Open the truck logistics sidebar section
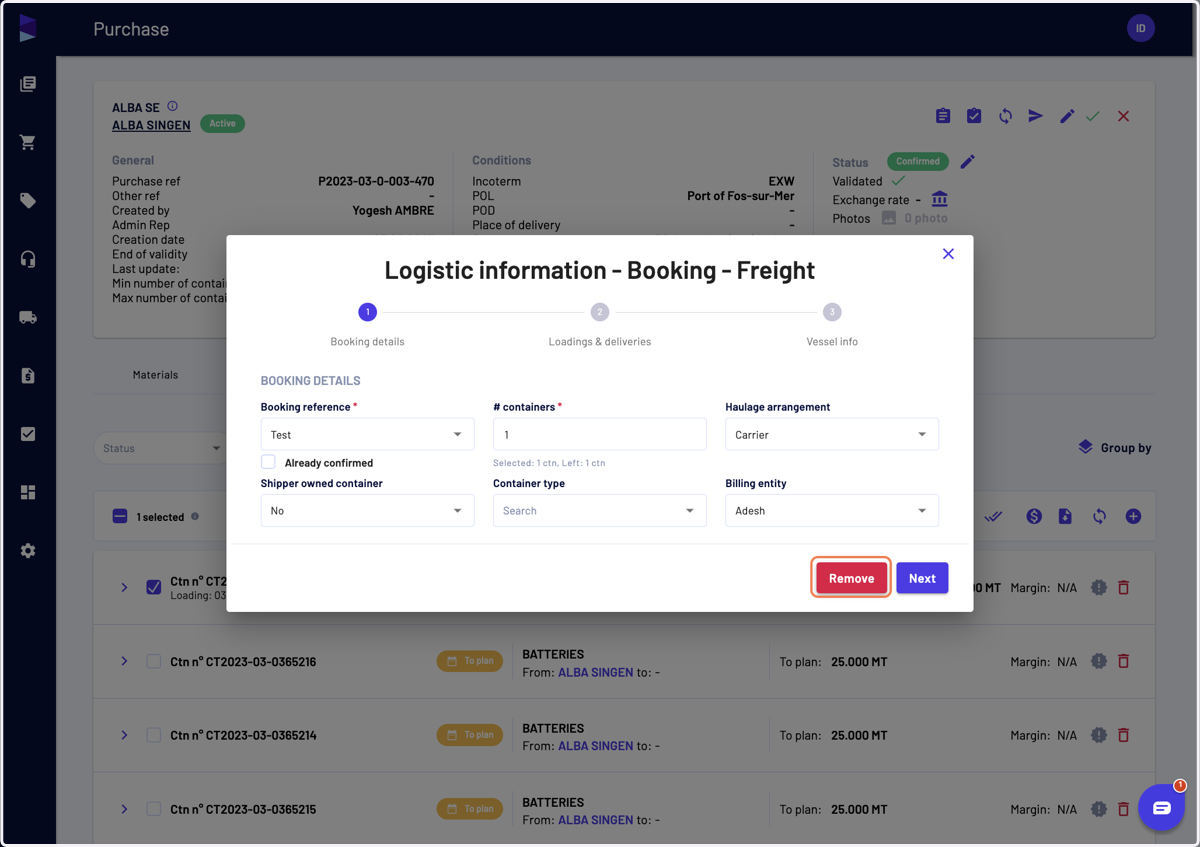The width and height of the screenshot is (1200, 847). coord(28,317)
